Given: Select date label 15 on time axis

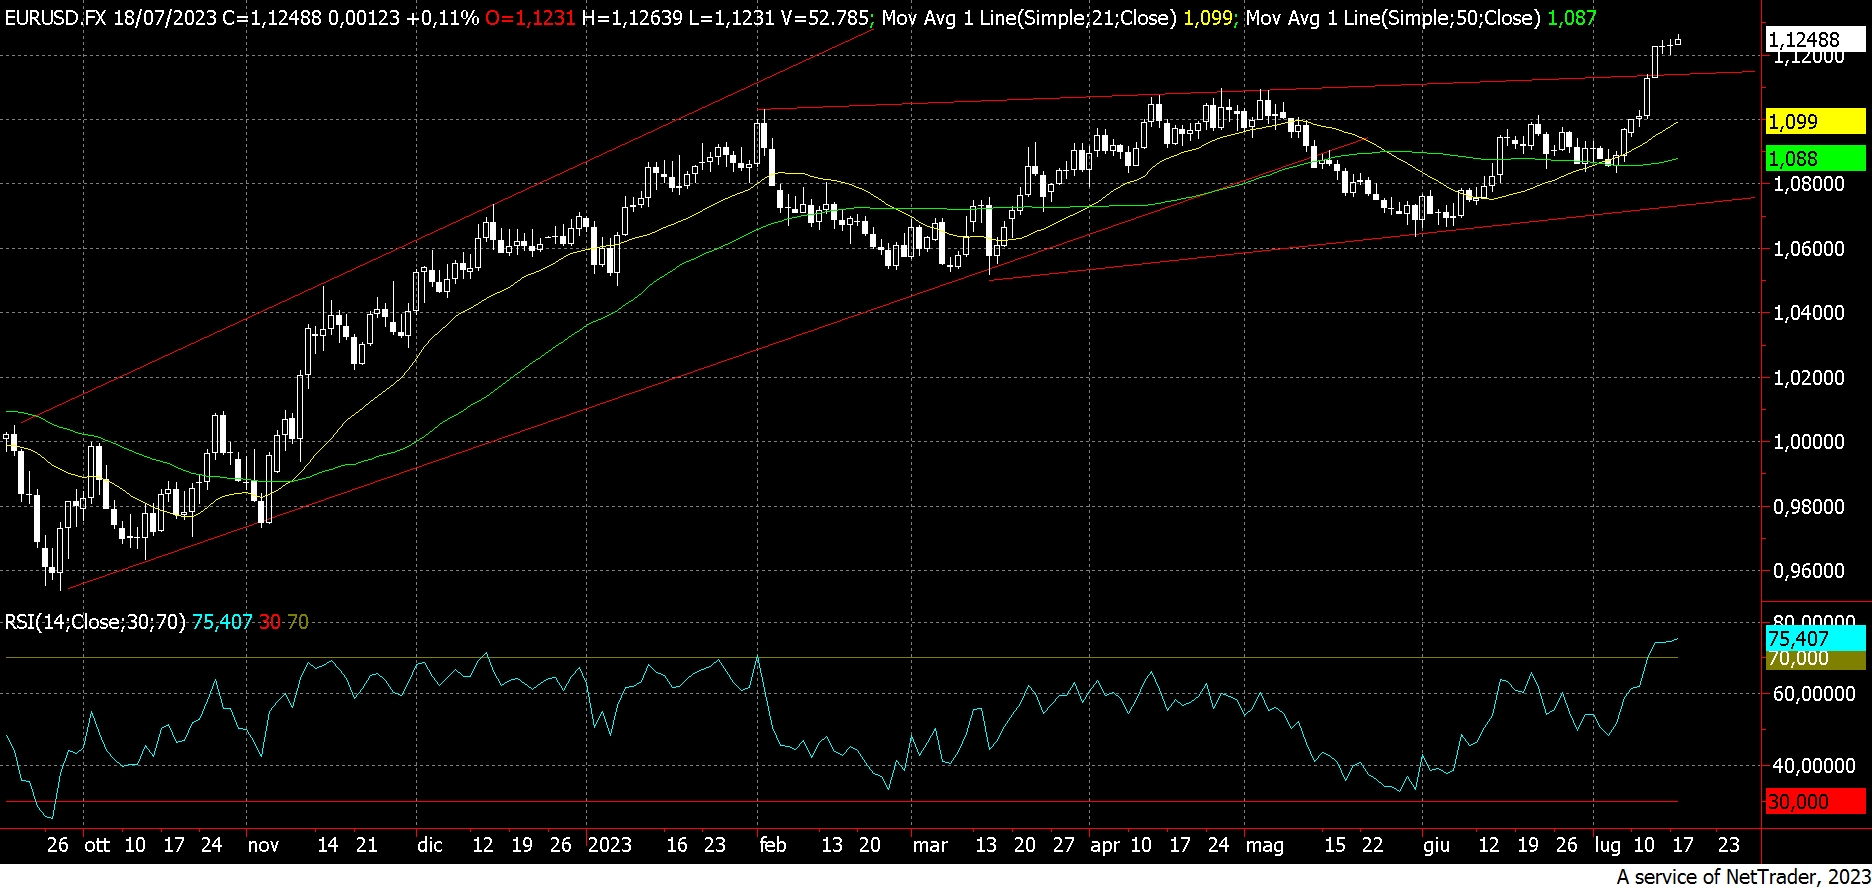Looking at the screenshot, I should (1335, 845).
